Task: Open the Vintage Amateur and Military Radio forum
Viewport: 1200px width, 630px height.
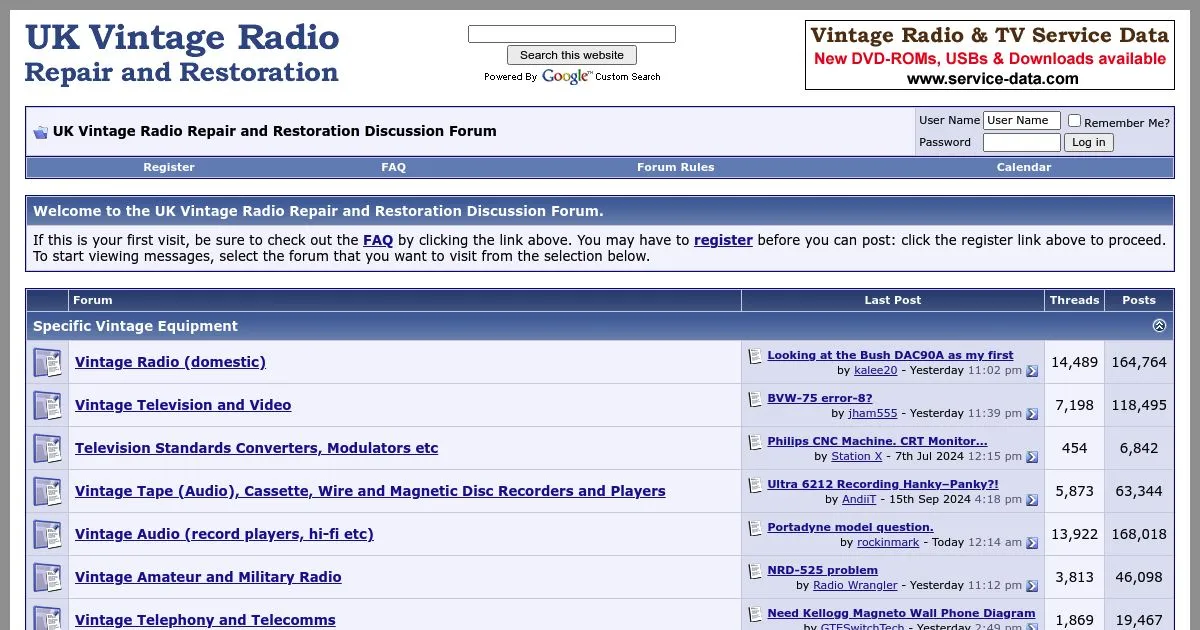Action: coord(208,577)
